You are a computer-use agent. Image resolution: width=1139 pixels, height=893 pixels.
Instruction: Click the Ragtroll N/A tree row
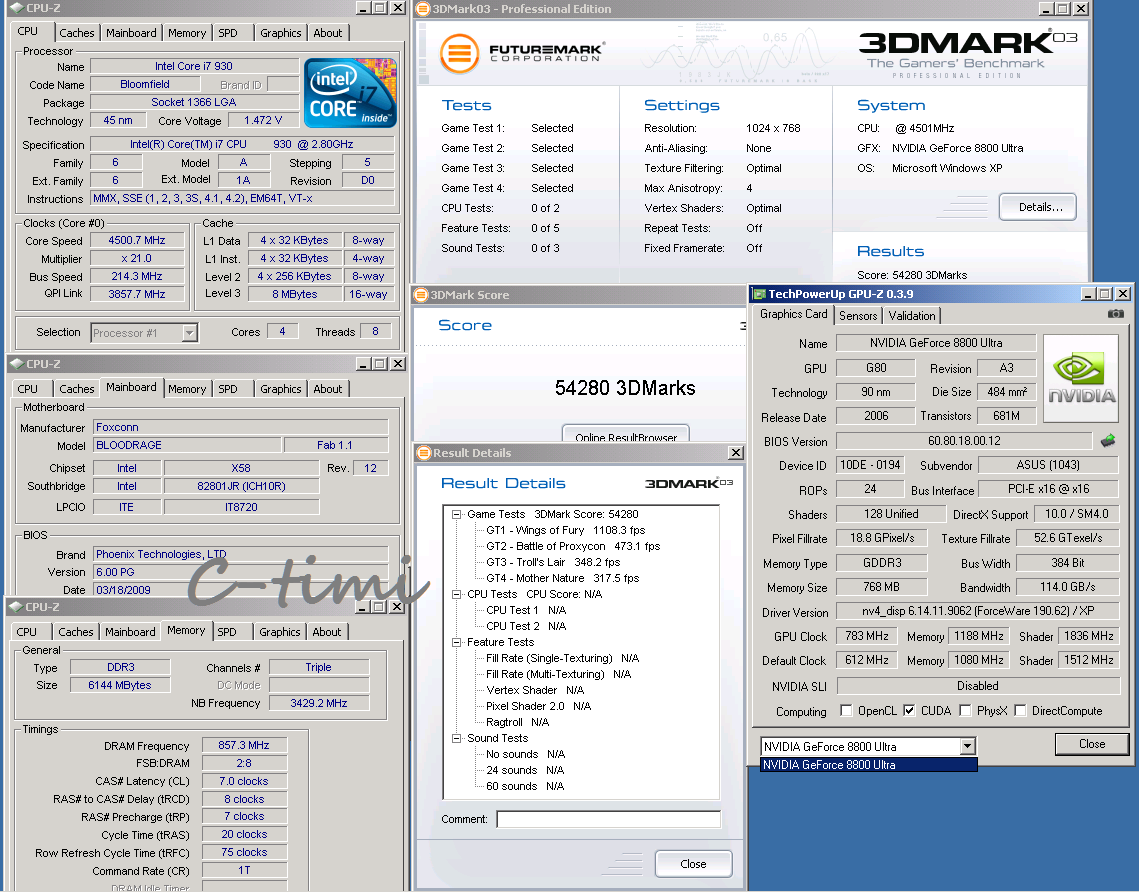point(517,722)
